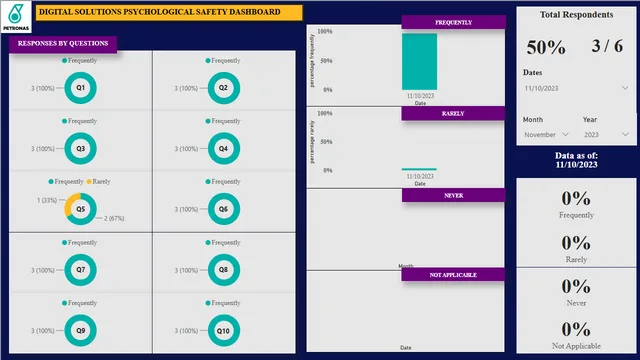Click the 11/10/2023 axis label in Frequently chart

[420, 96]
